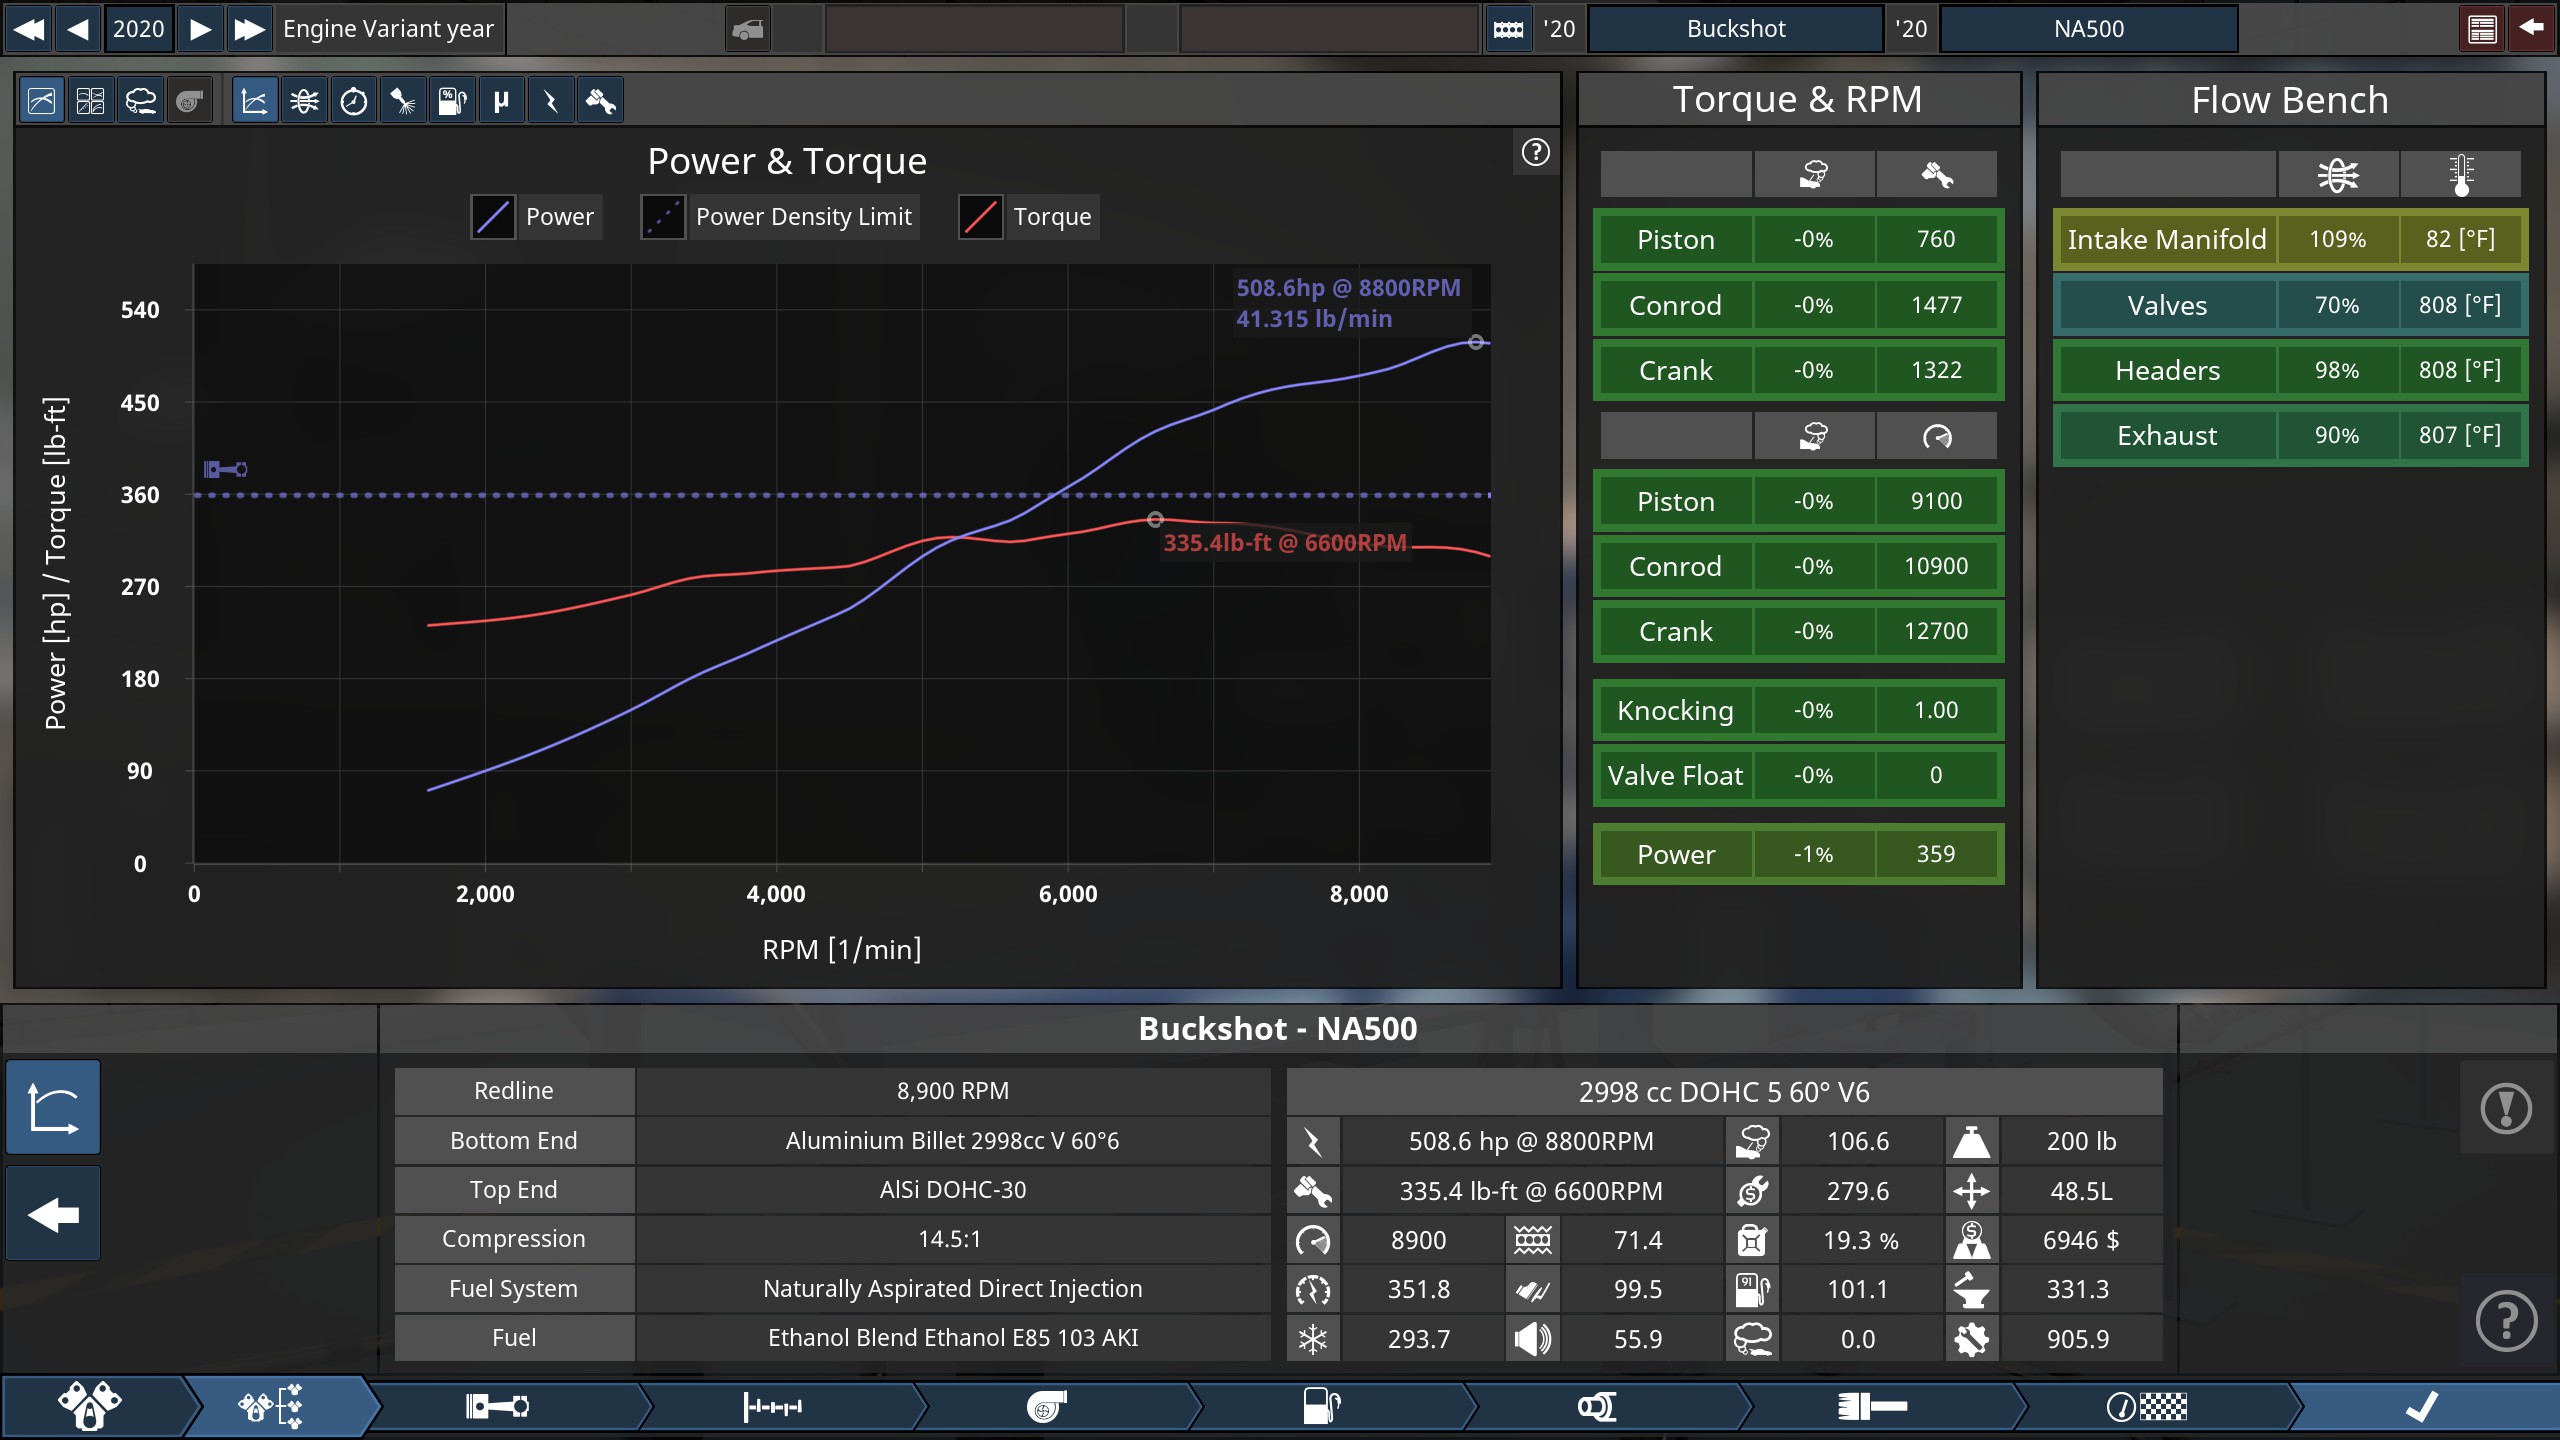Switch to four-graph grid view

click(91, 101)
